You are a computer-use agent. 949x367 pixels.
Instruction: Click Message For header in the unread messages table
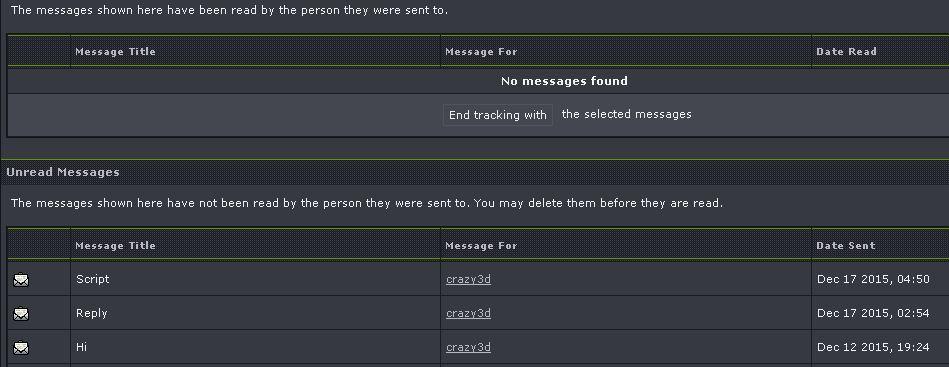(x=481, y=245)
